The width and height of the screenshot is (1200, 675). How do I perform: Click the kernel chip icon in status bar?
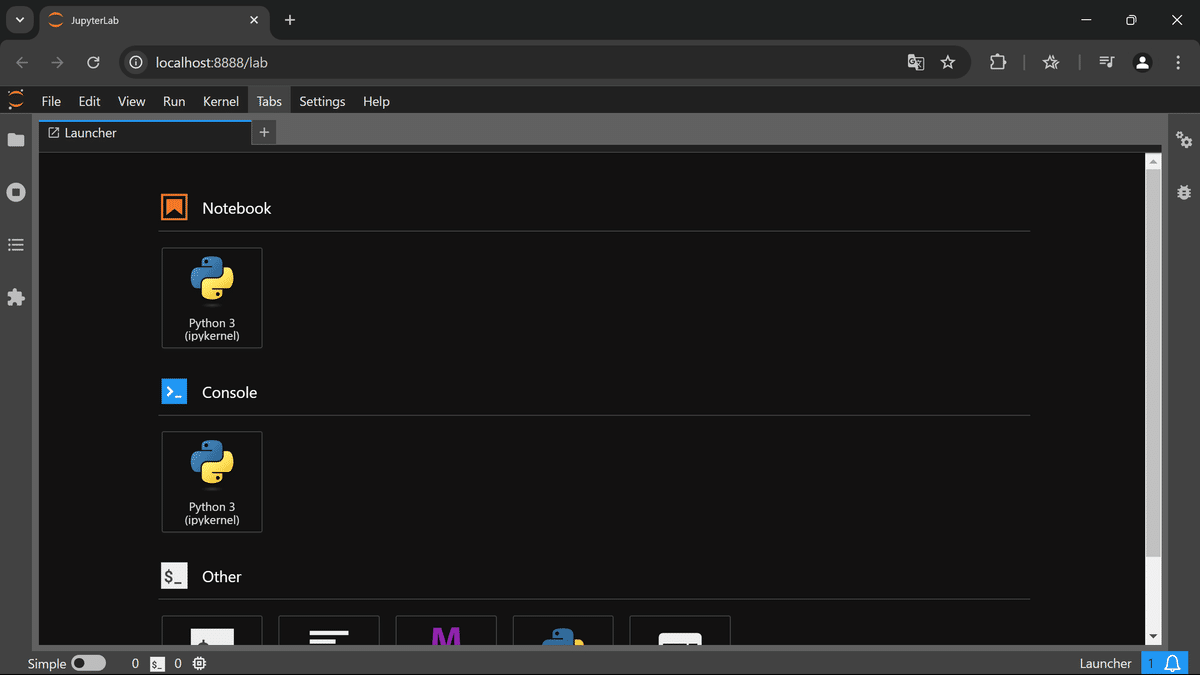tap(199, 663)
